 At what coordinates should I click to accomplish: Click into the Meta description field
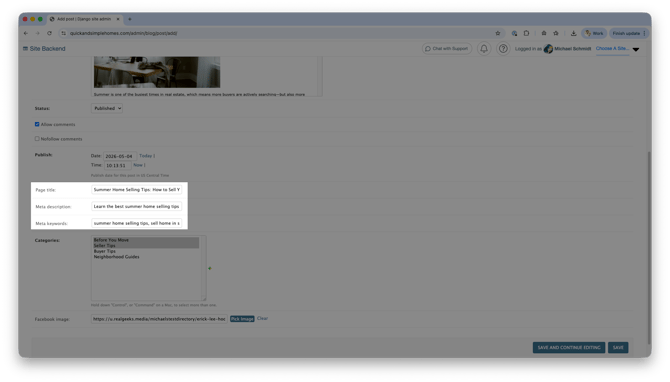coord(136,206)
